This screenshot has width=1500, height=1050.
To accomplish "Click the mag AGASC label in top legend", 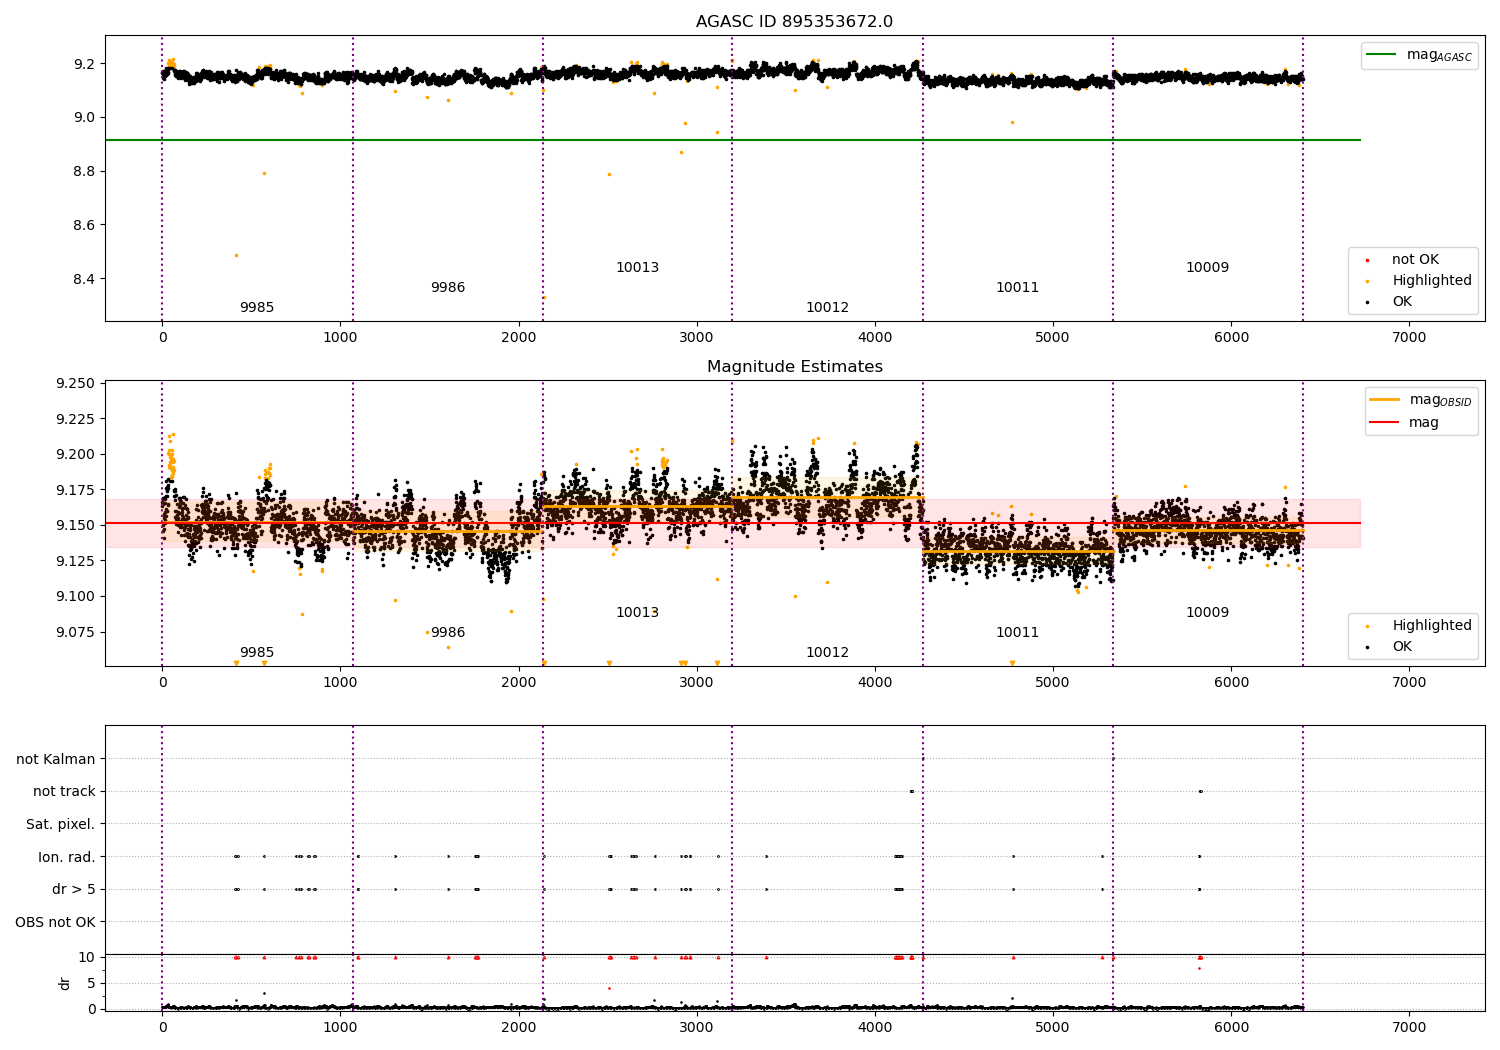I will (x=1439, y=55).
